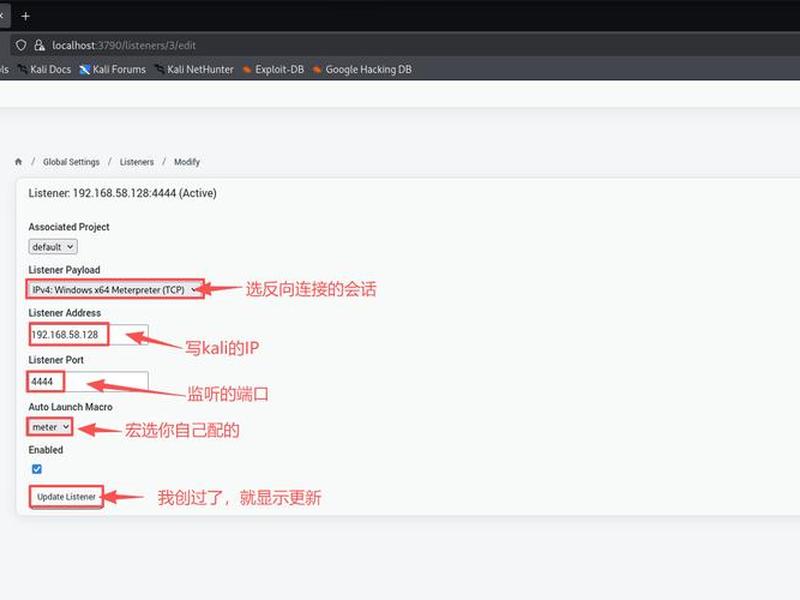The width and height of the screenshot is (800, 600).
Task: Open the Kali Docs bookmark
Action: pyautogui.click(x=44, y=69)
